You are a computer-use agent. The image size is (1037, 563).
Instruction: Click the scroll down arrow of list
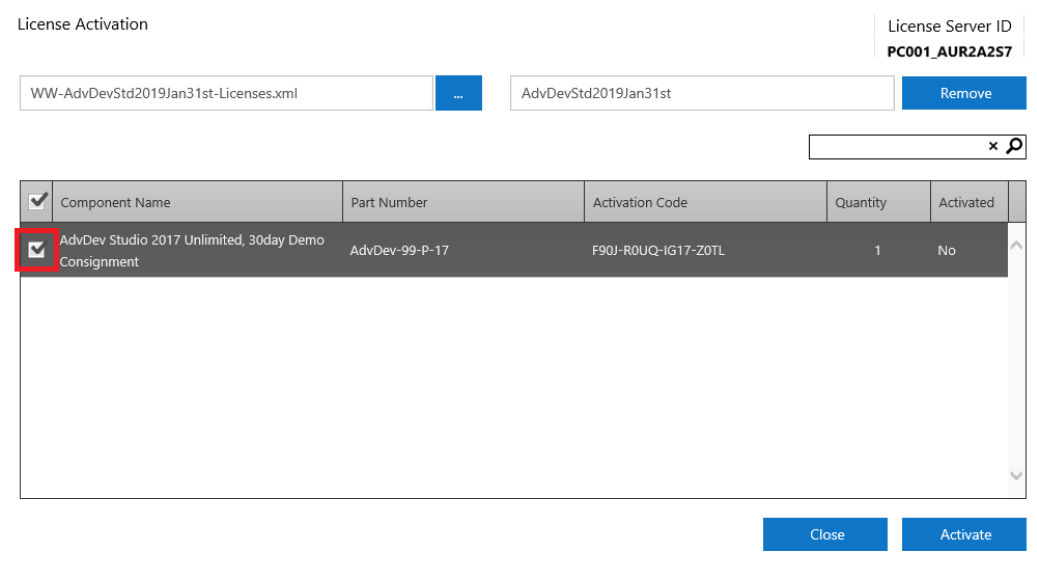1017,475
